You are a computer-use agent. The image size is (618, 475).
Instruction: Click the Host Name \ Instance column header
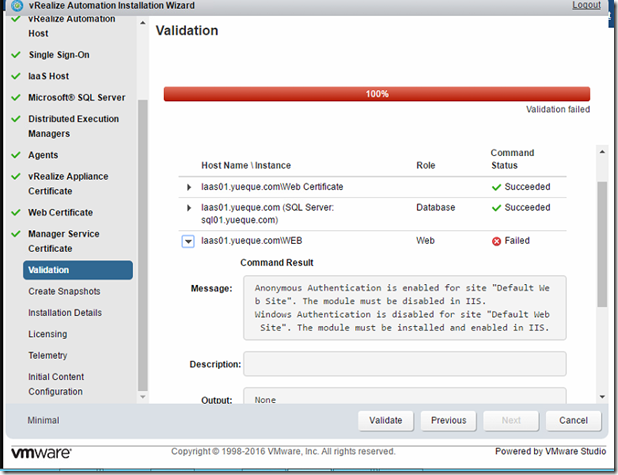(246, 166)
